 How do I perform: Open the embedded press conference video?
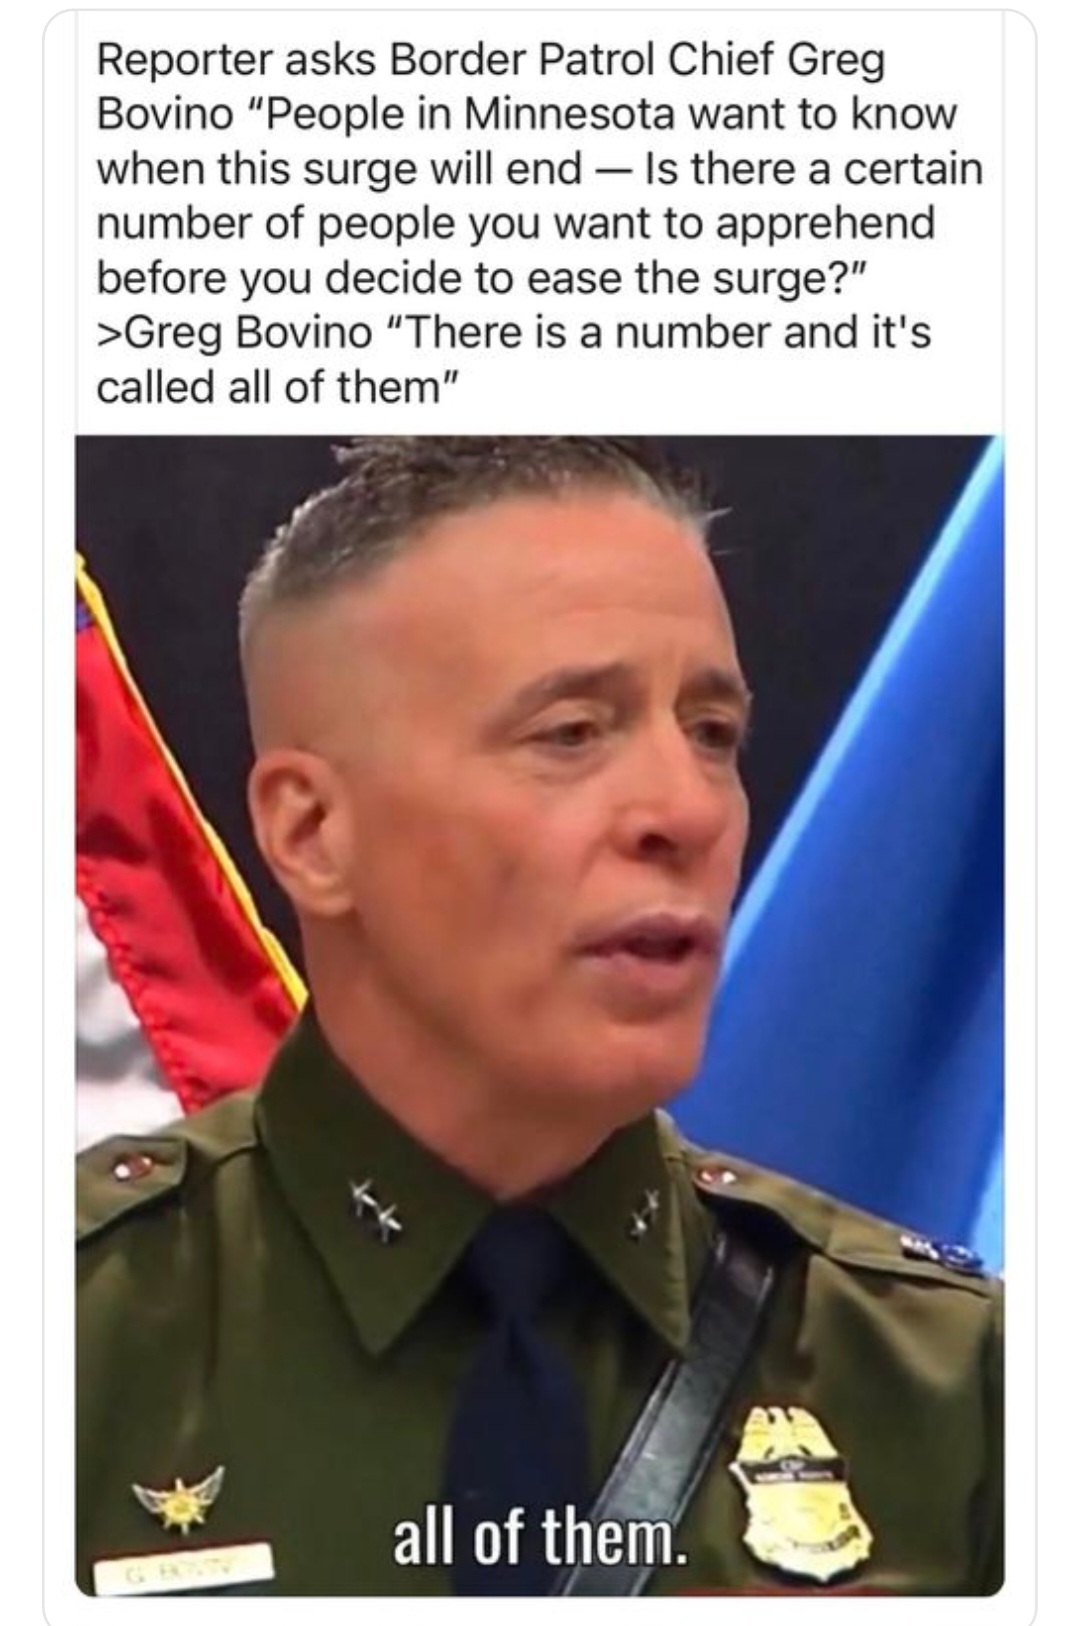coord(540,1015)
